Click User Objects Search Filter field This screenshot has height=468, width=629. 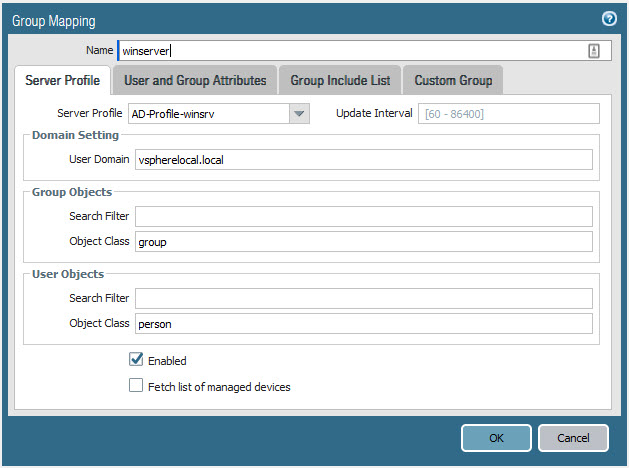[363, 298]
